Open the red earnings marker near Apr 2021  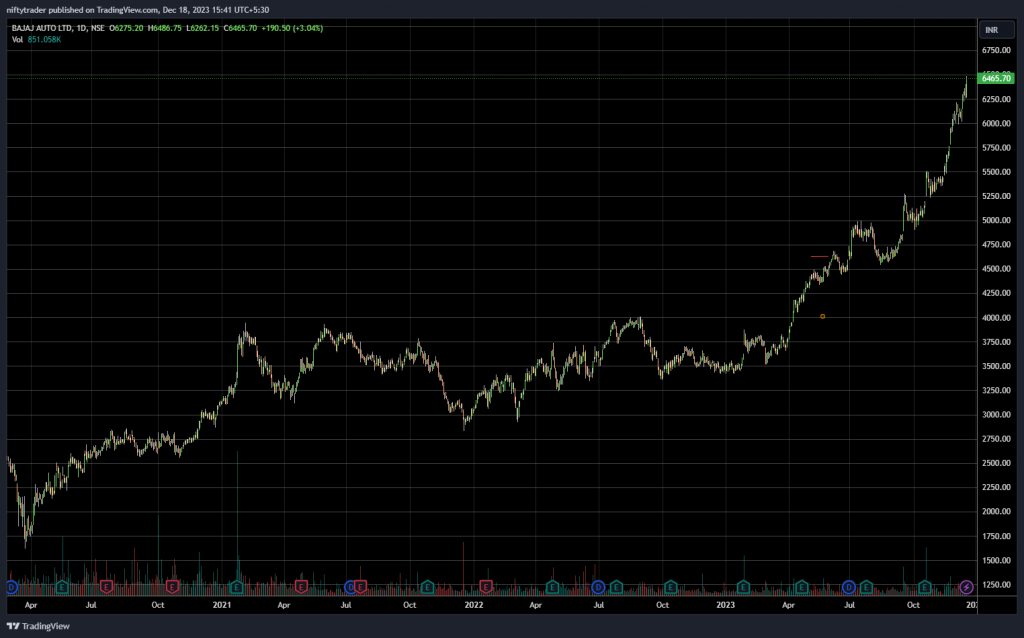tap(301, 587)
